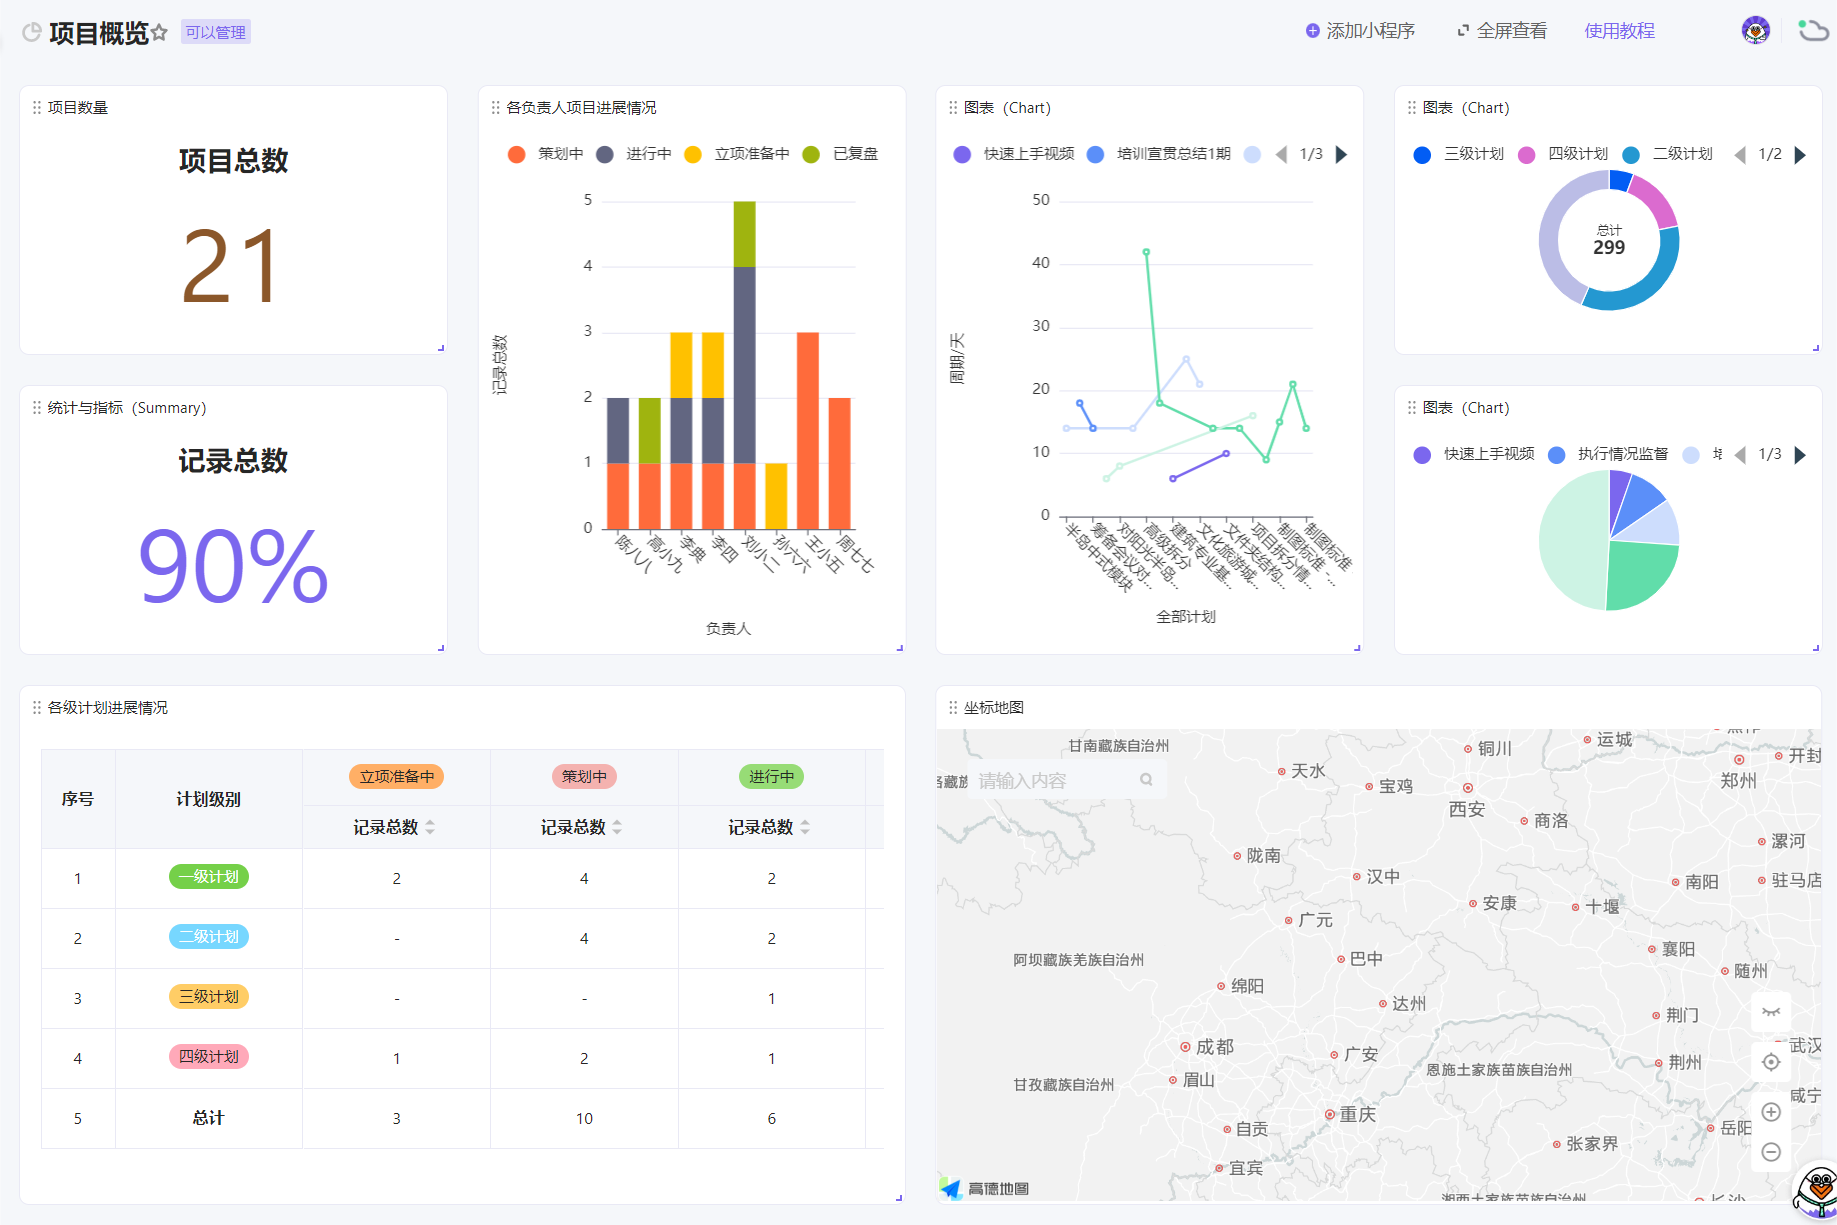Star the 项目概览 dashboard as favorite
The image size is (1837, 1225).
[159, 33]
